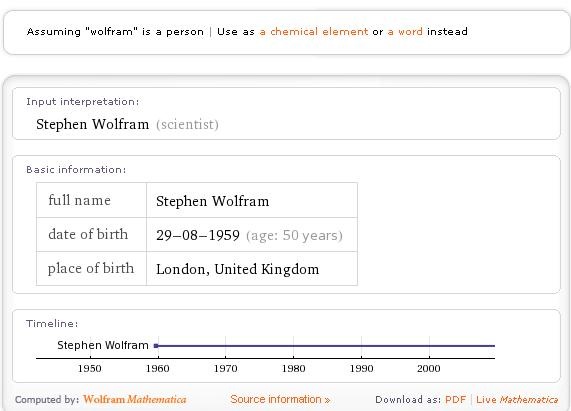This screenshot has height=411, width=571.
Task: Click the Stephen Wolfram timeline label
Action: coord(103,345)
